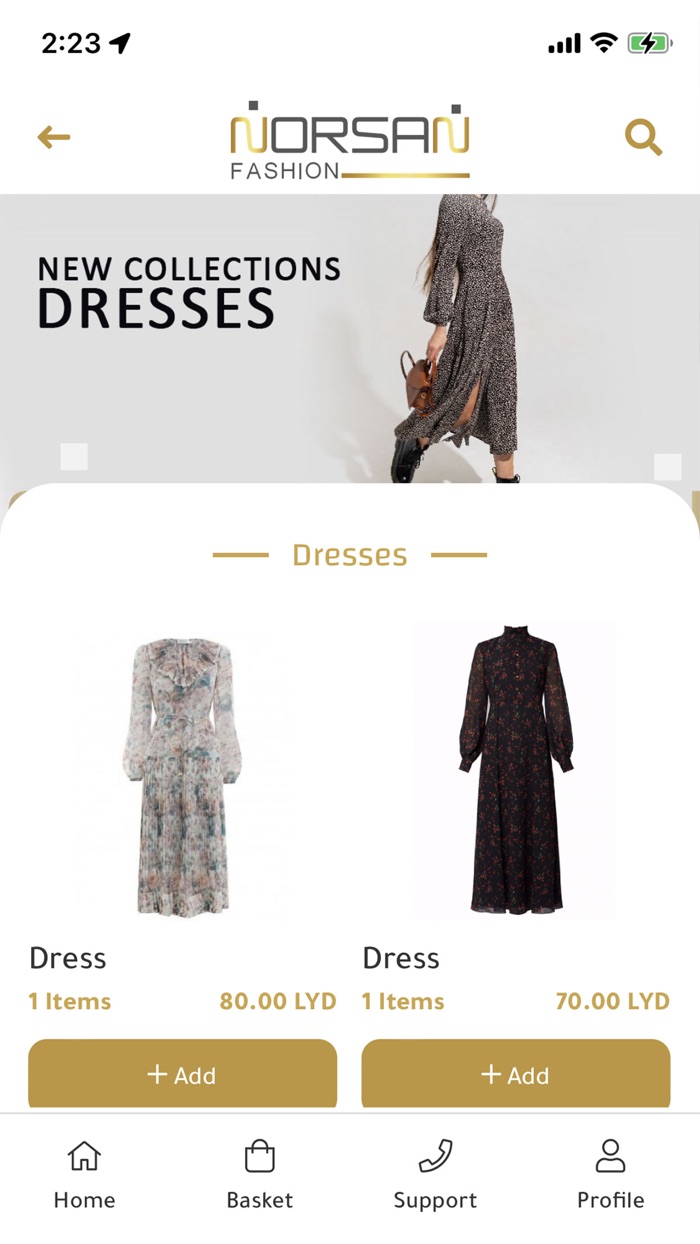Select the left banner slide indicator square

tap(74, 457)
